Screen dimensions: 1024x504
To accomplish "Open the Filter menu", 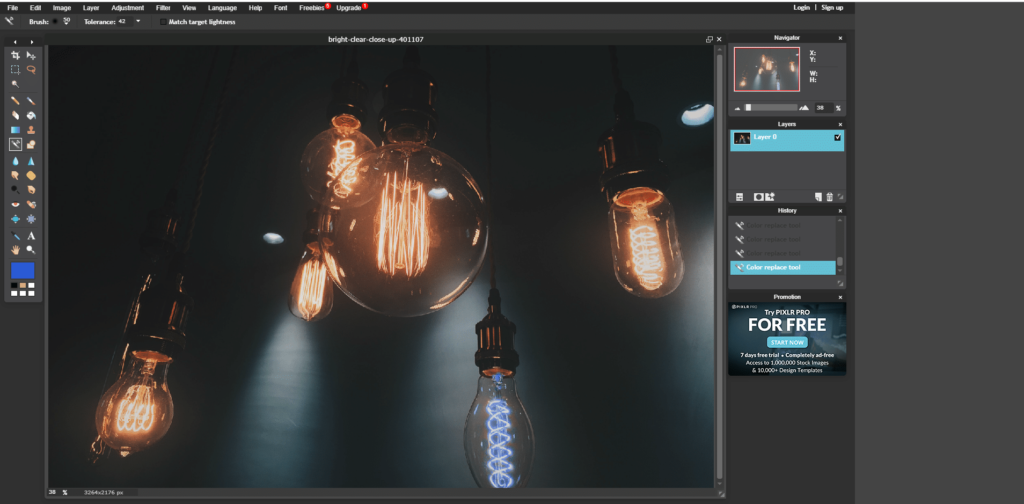I will point(163,8).
